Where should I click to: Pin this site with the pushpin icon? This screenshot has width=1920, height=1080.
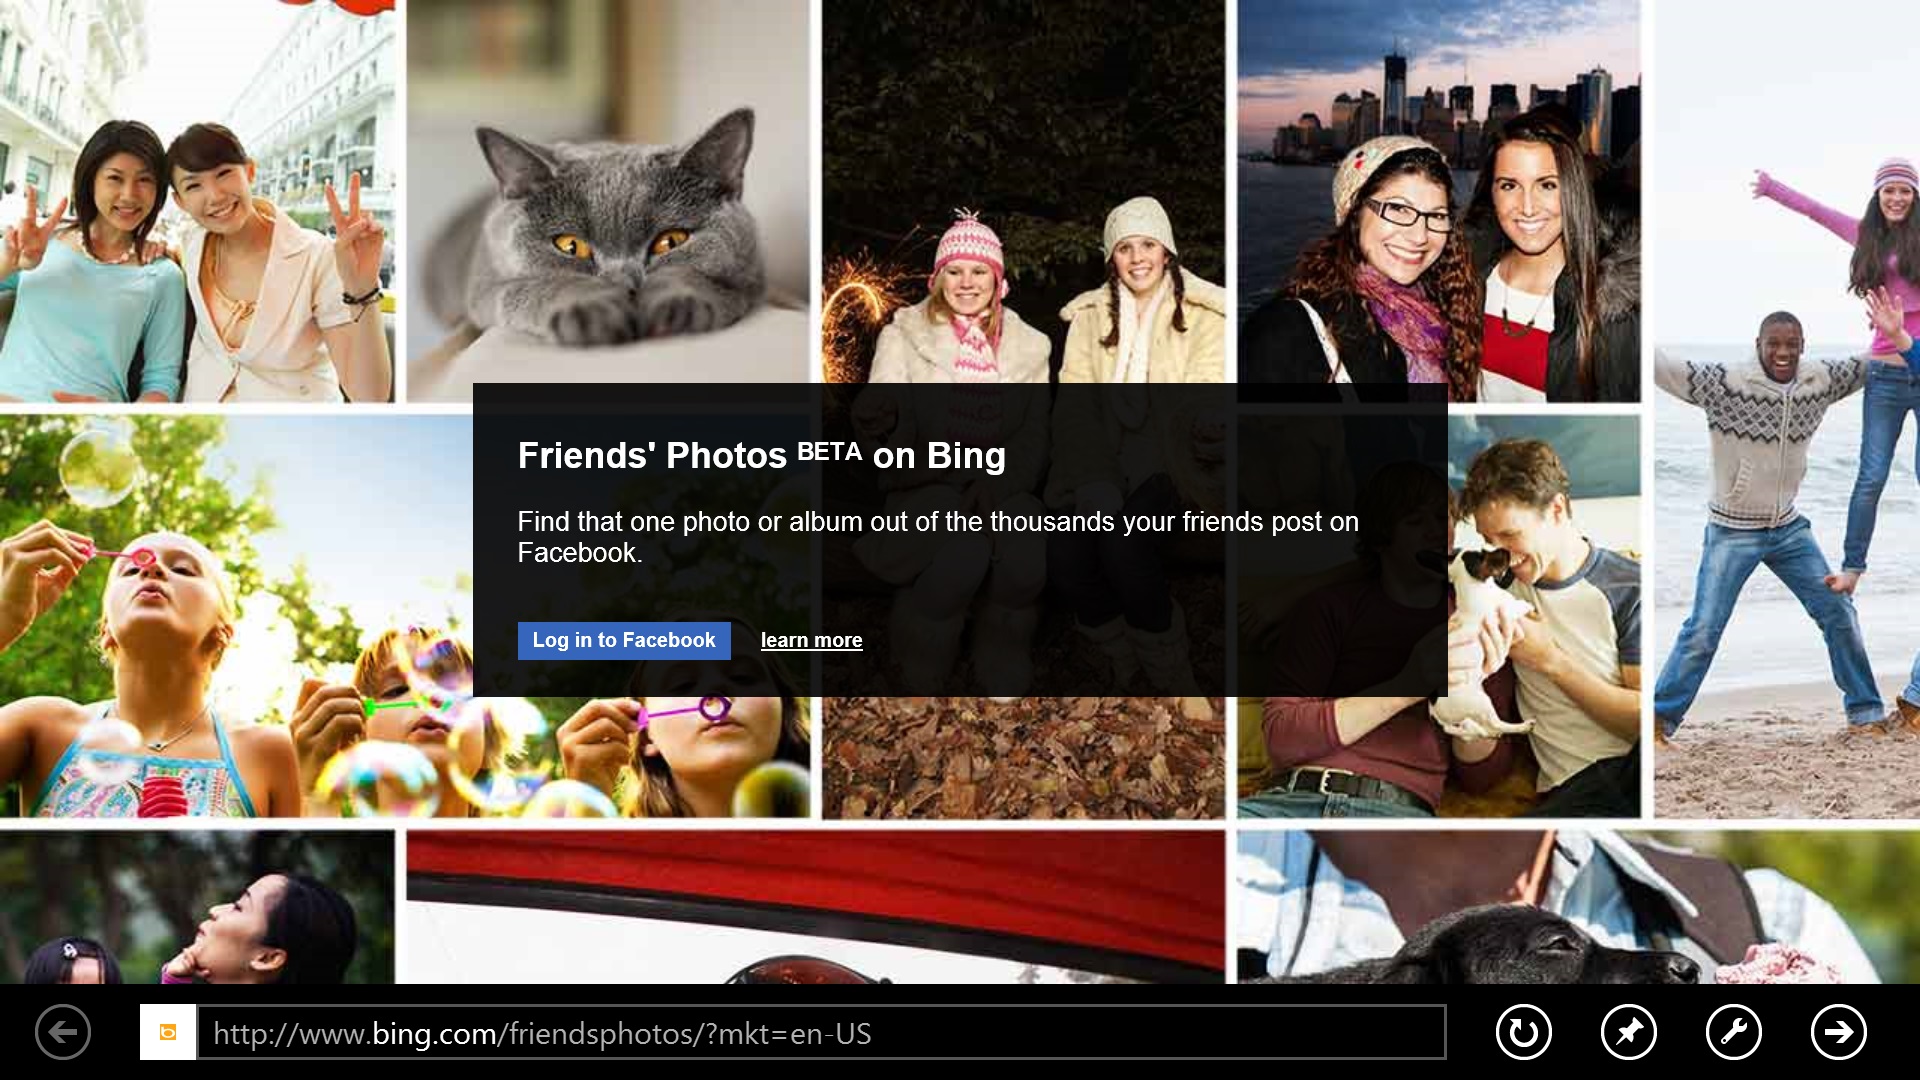1629,1032
